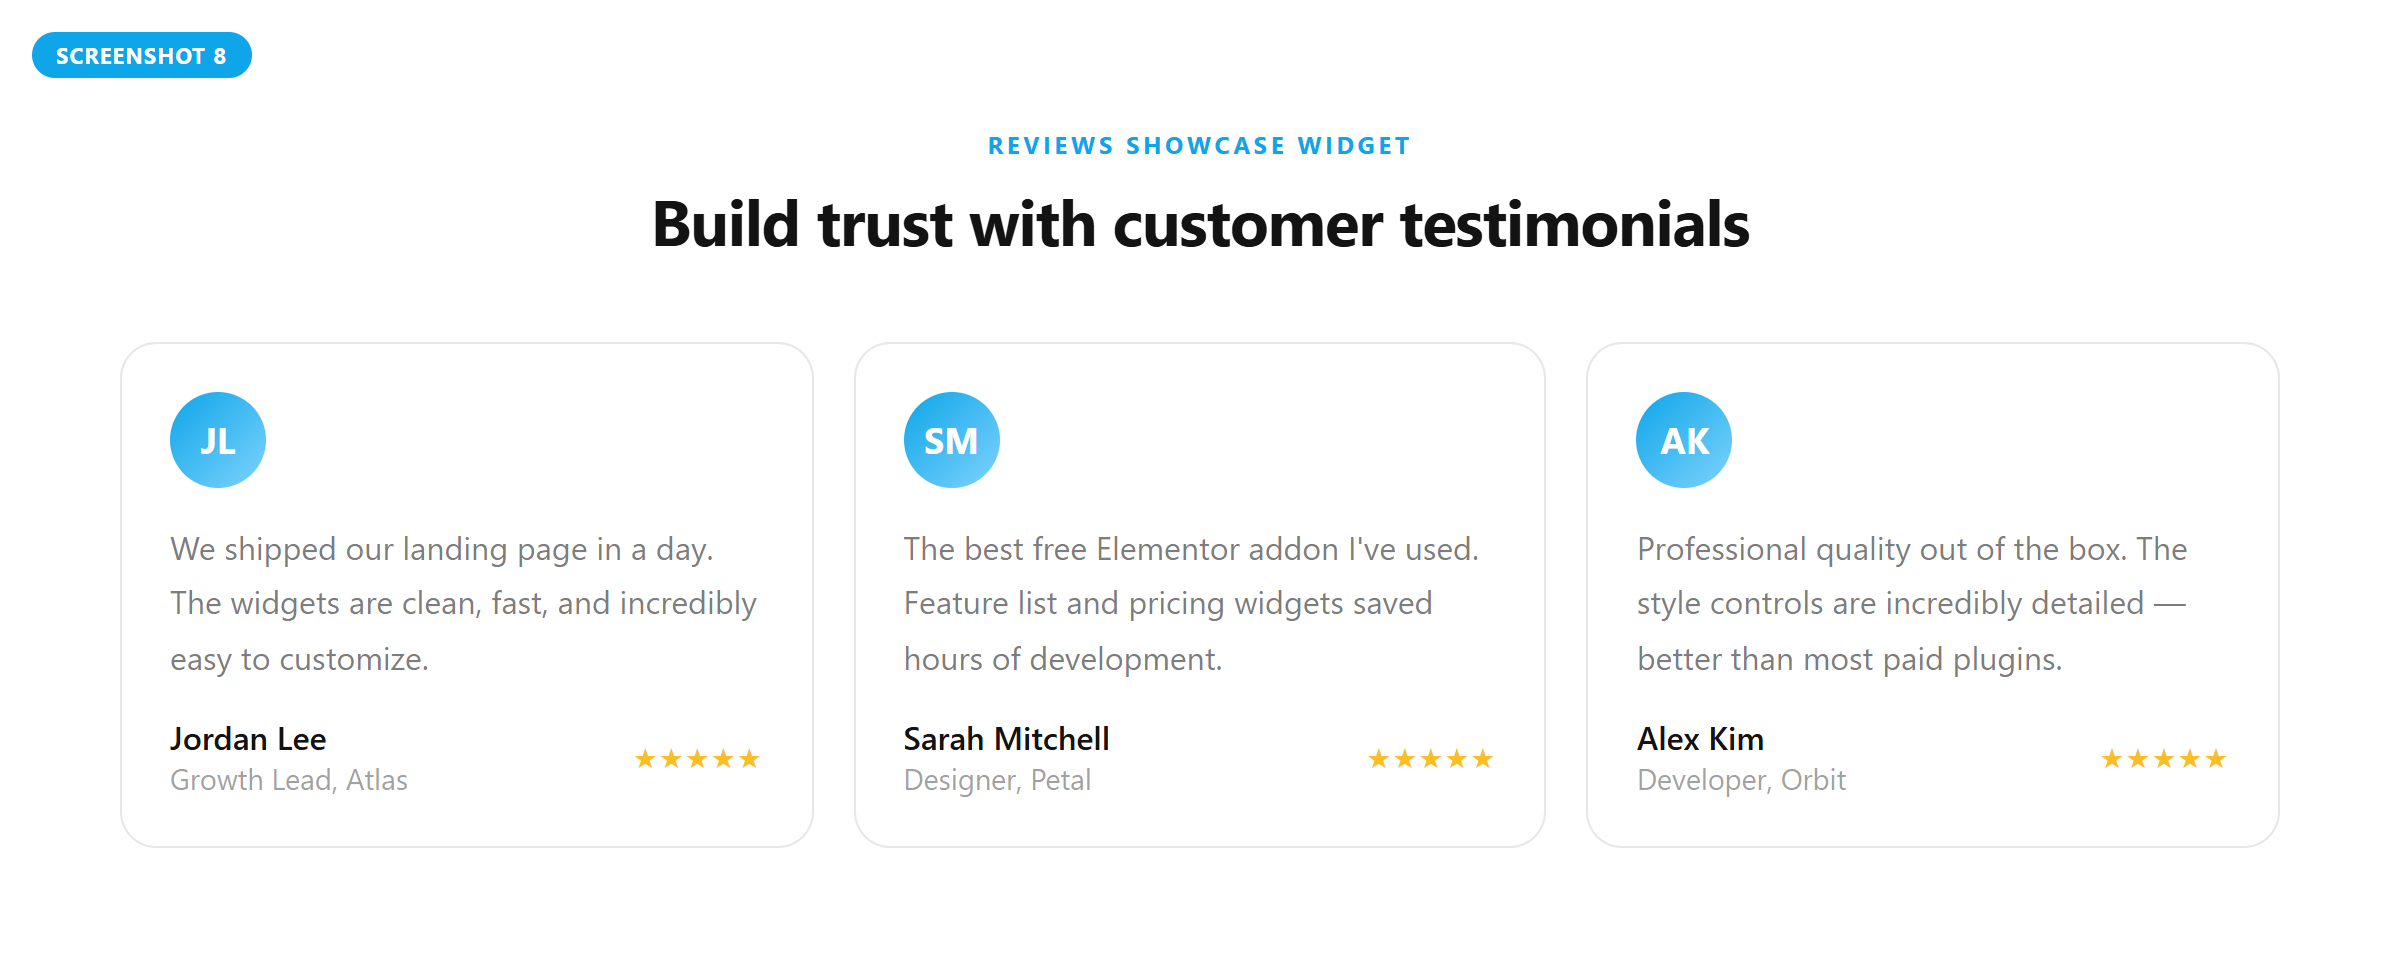Screen dimensions: 2400x968
Task: Click the Reviews Showcase Widget label
Action: [1199, 146]
